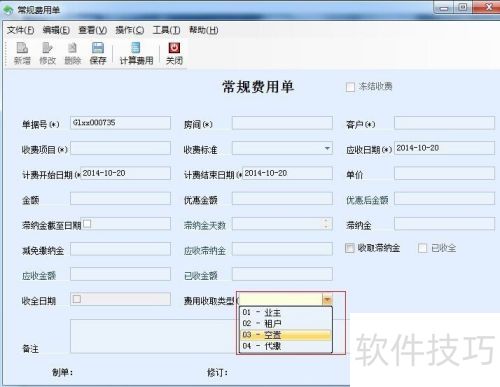
Task: Toggle the 滞纳金截至日期 checkbox
Action: [x=87, y=223]
